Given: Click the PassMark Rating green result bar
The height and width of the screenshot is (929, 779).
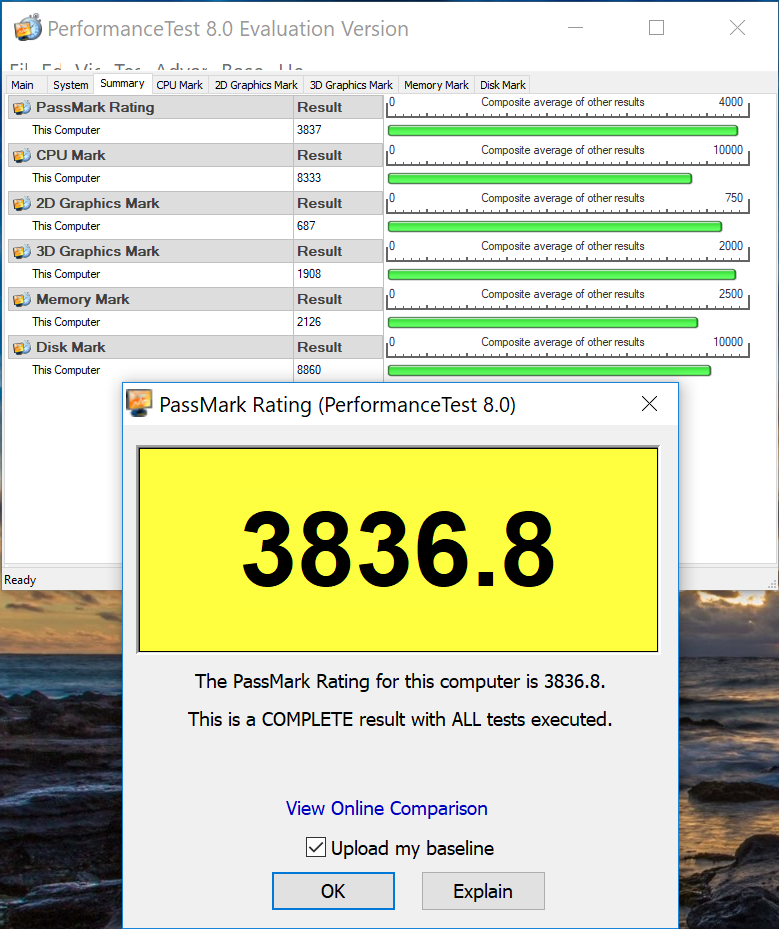Looking at the screenshot, I should click(563, 131).
